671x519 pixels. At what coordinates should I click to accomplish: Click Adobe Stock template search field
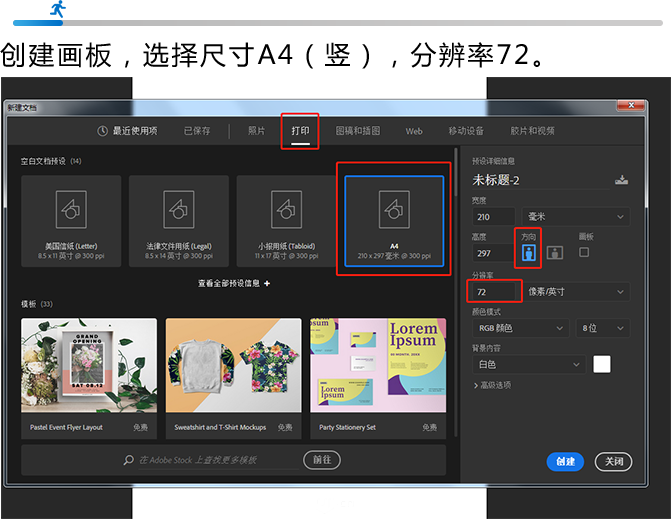tap(218, 460)
